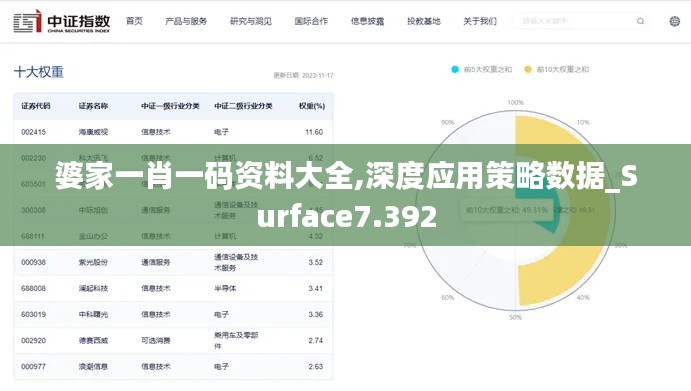
Task: Open the 国际合作 menu item
Action: point(311,21)
